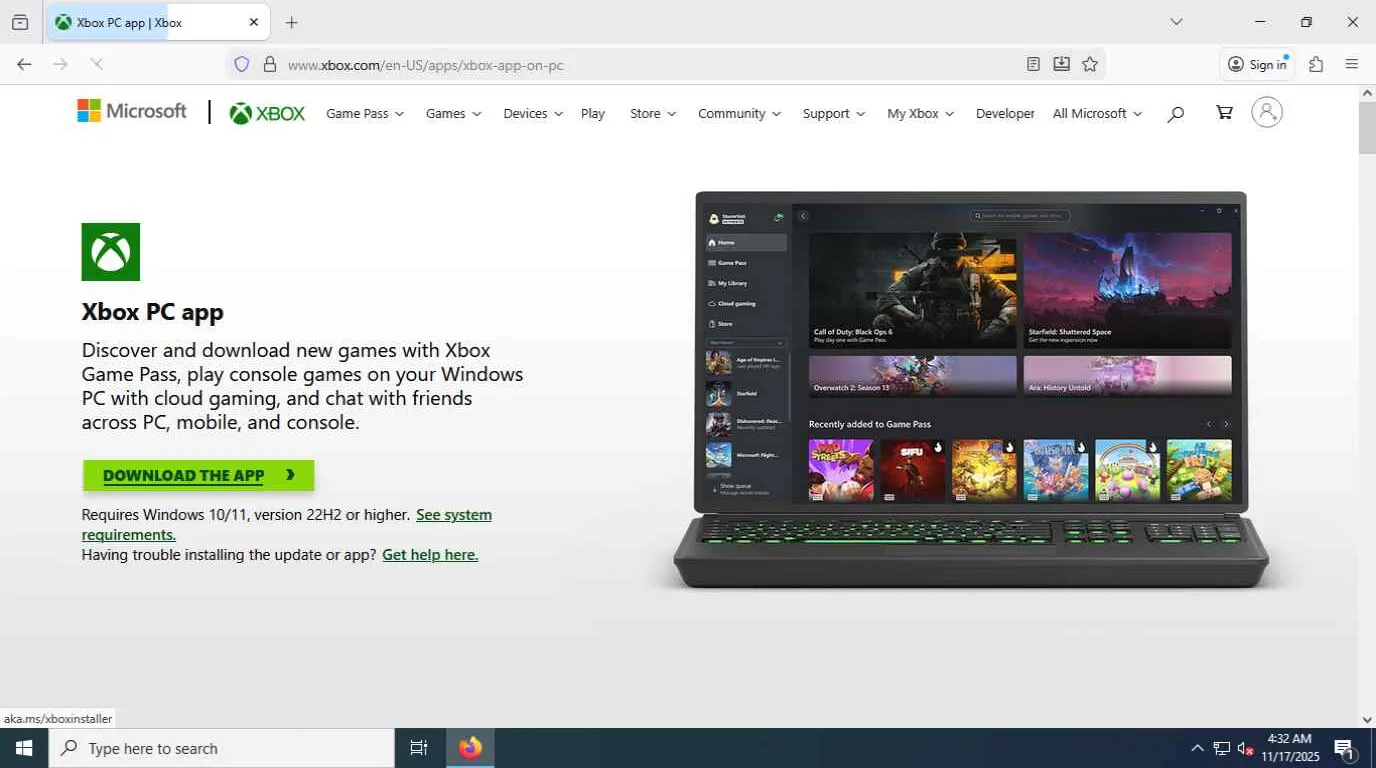Expand the All Microsoft menu
The height and width of the screenshot is (768, 1376).
pyautogui.click(x=1097, y=113)
